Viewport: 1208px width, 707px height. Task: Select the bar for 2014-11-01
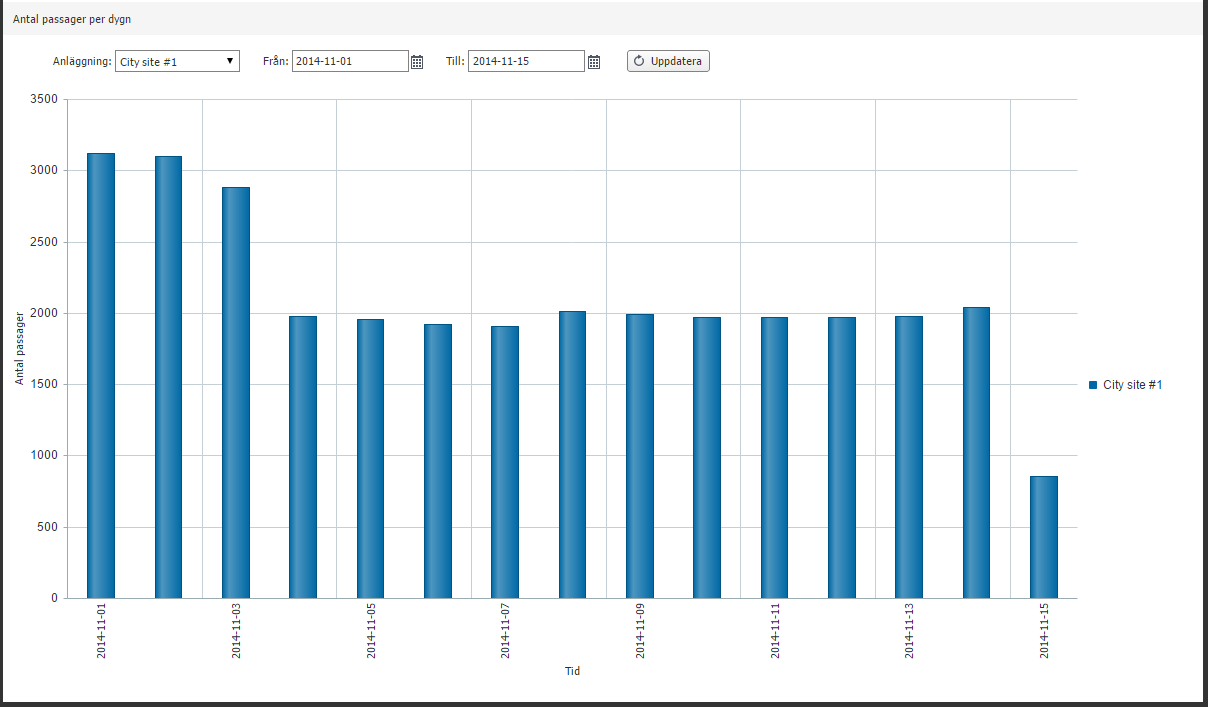[101, 376]
